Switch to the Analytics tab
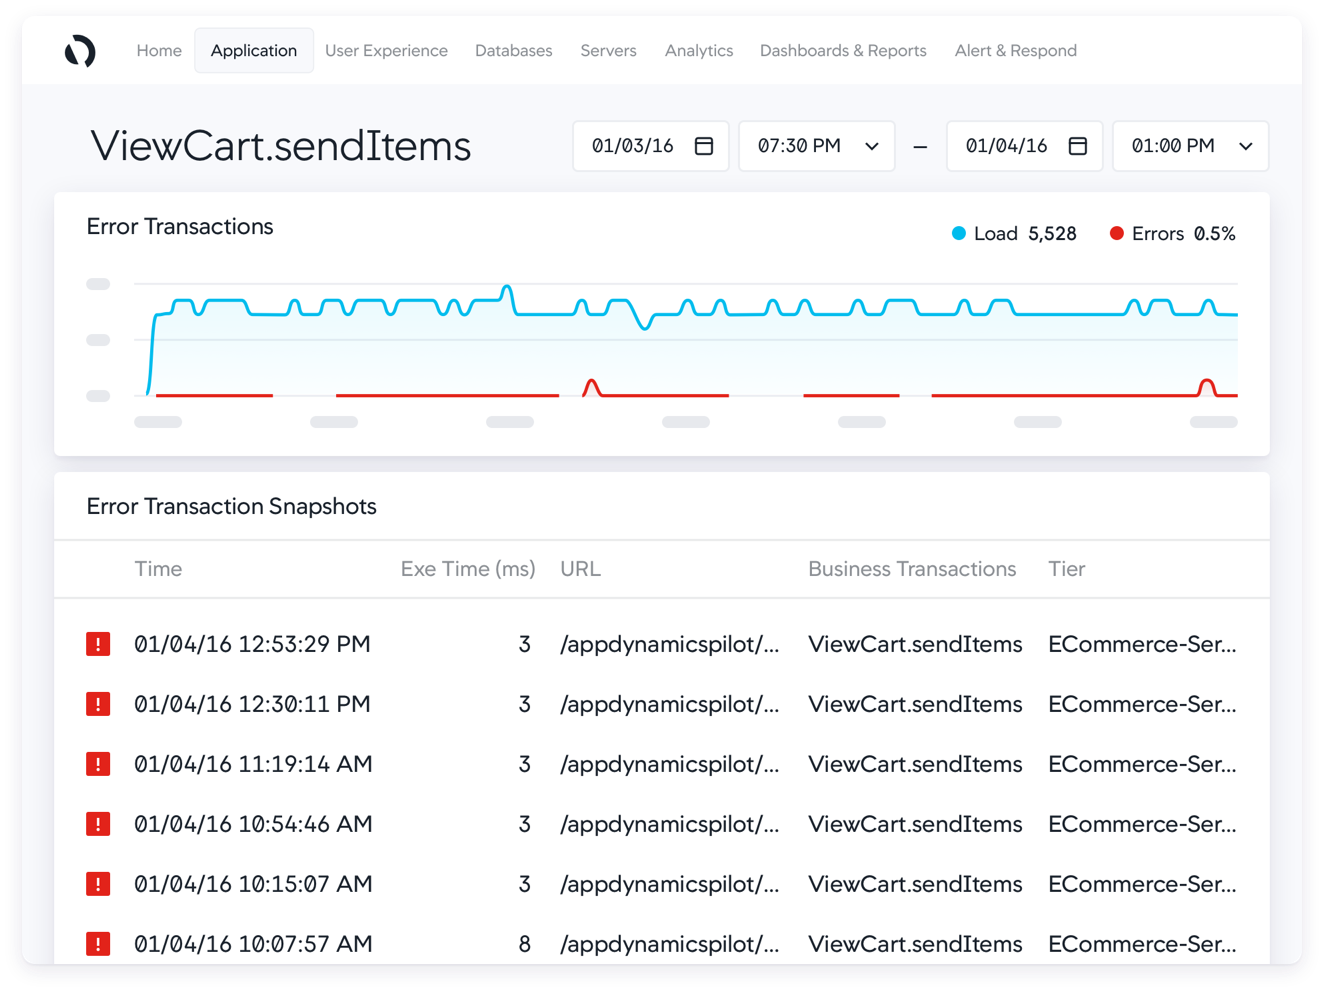1324x992 pixels. pos(699,51)
